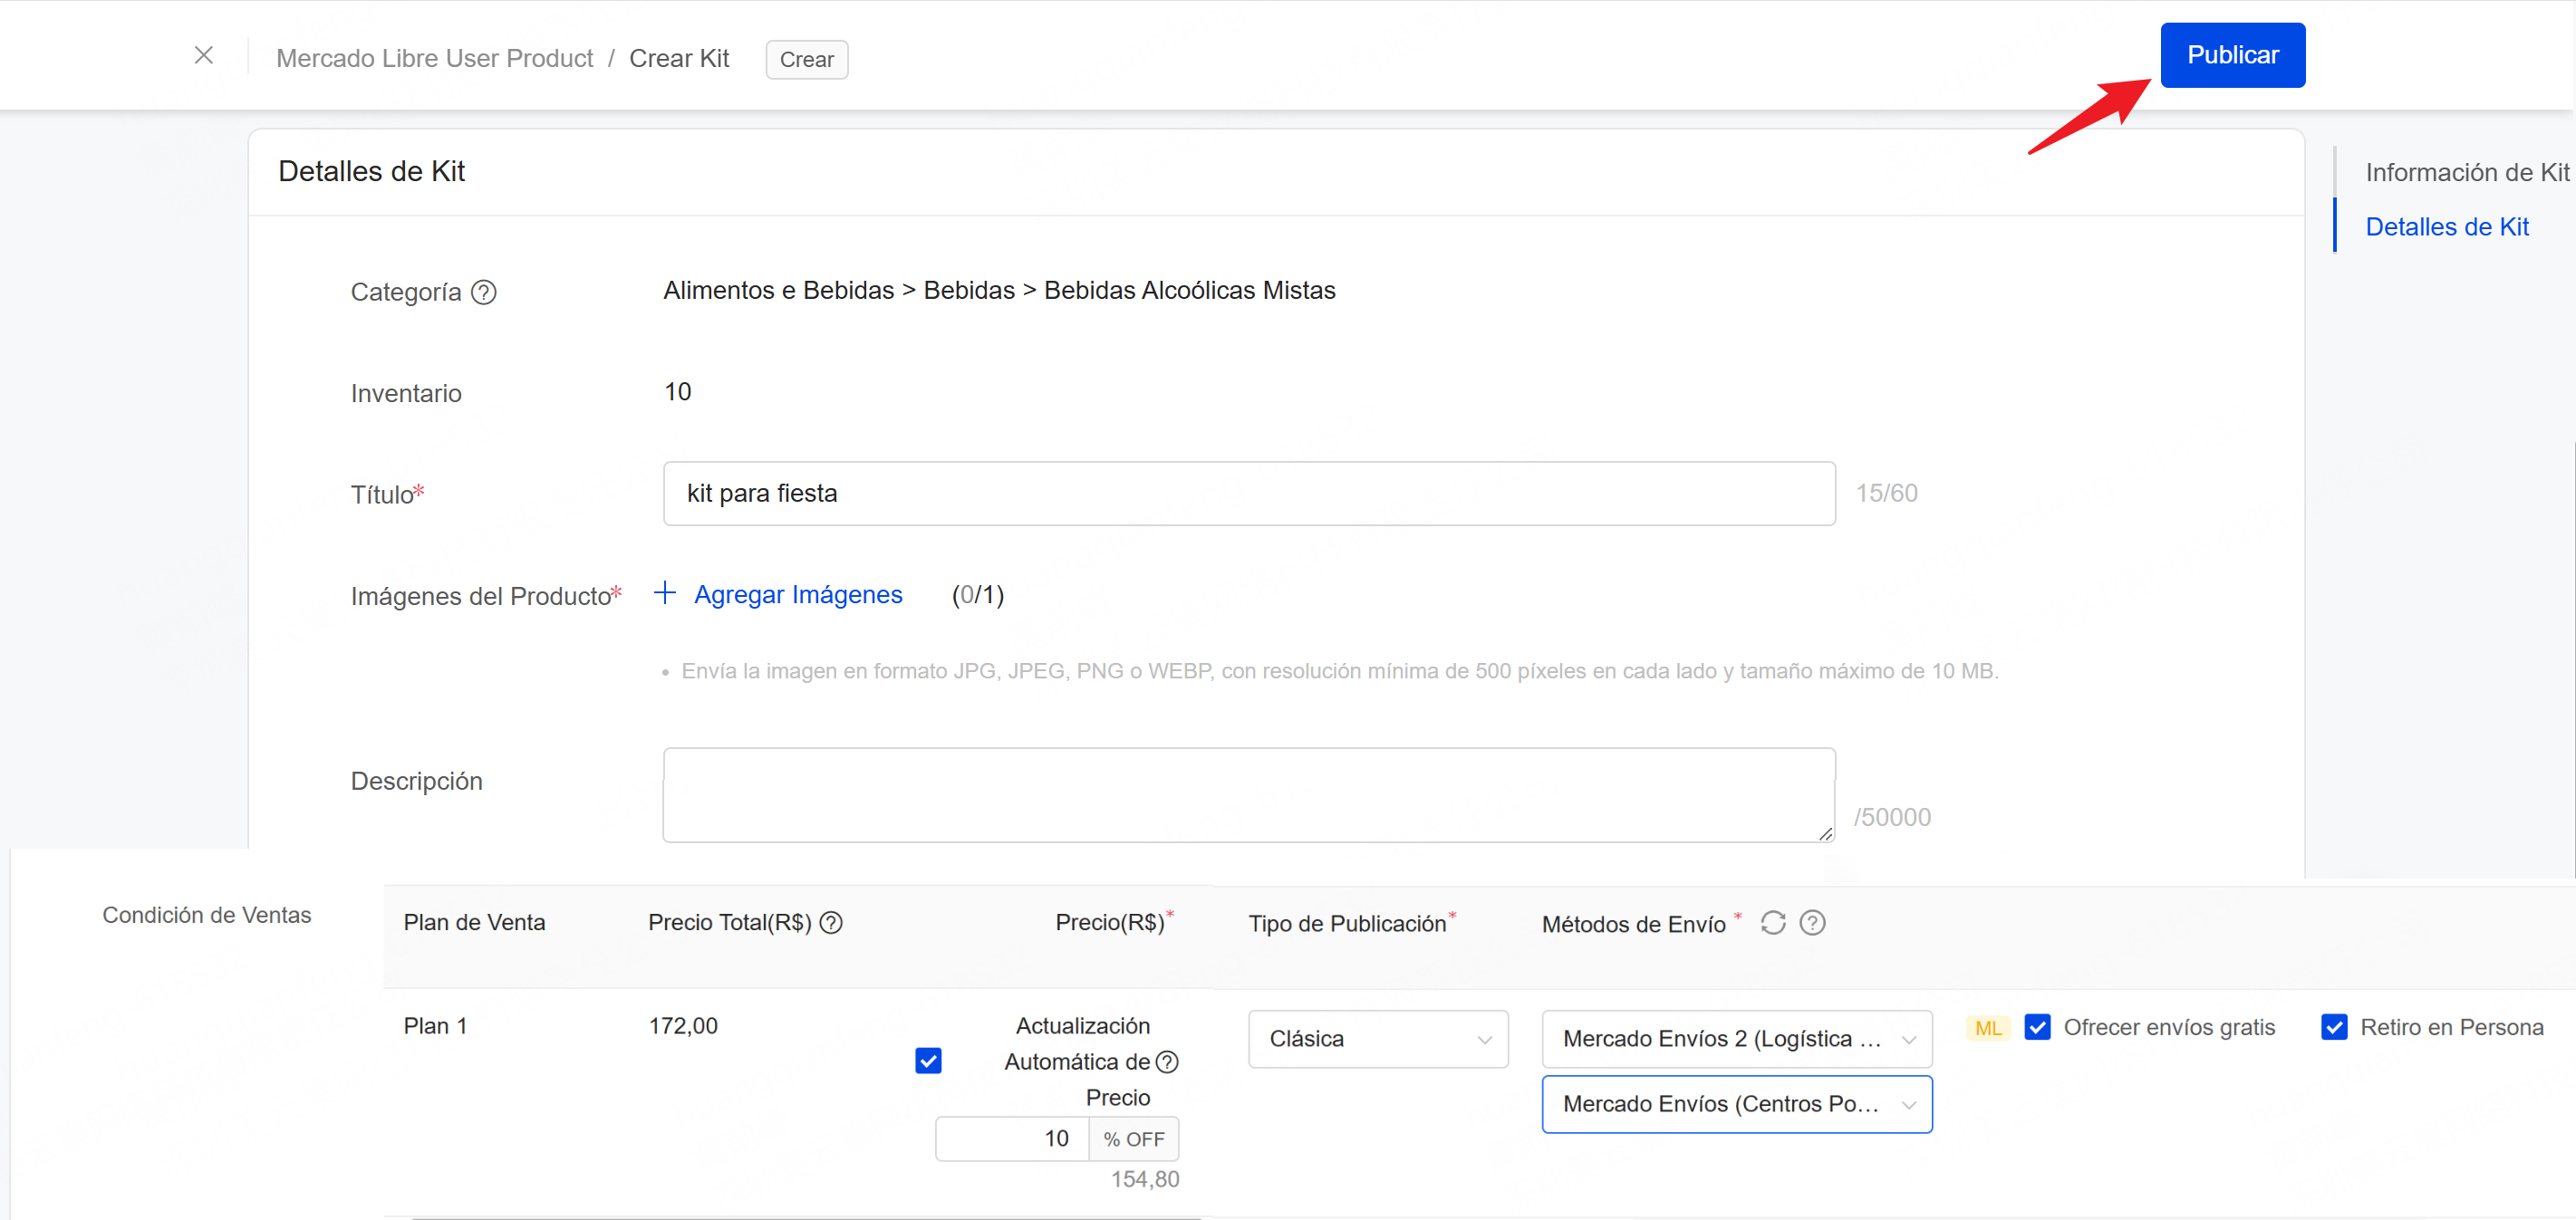
Task: Open the Mercado Envíos Centros dropdown
Action: [1737, 1104]
